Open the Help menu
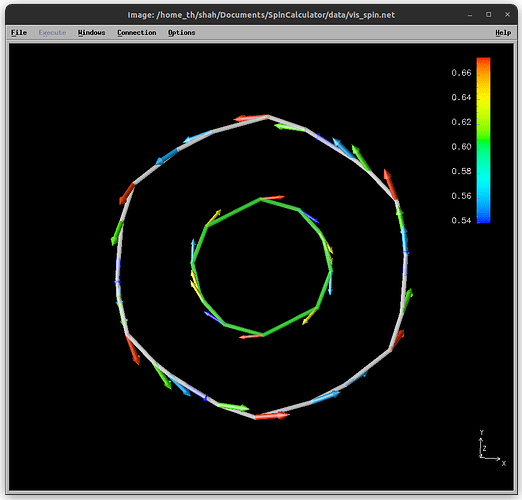The height and width of the screenshot is (500, 522). pyautogui.click(x=503, y=33)
